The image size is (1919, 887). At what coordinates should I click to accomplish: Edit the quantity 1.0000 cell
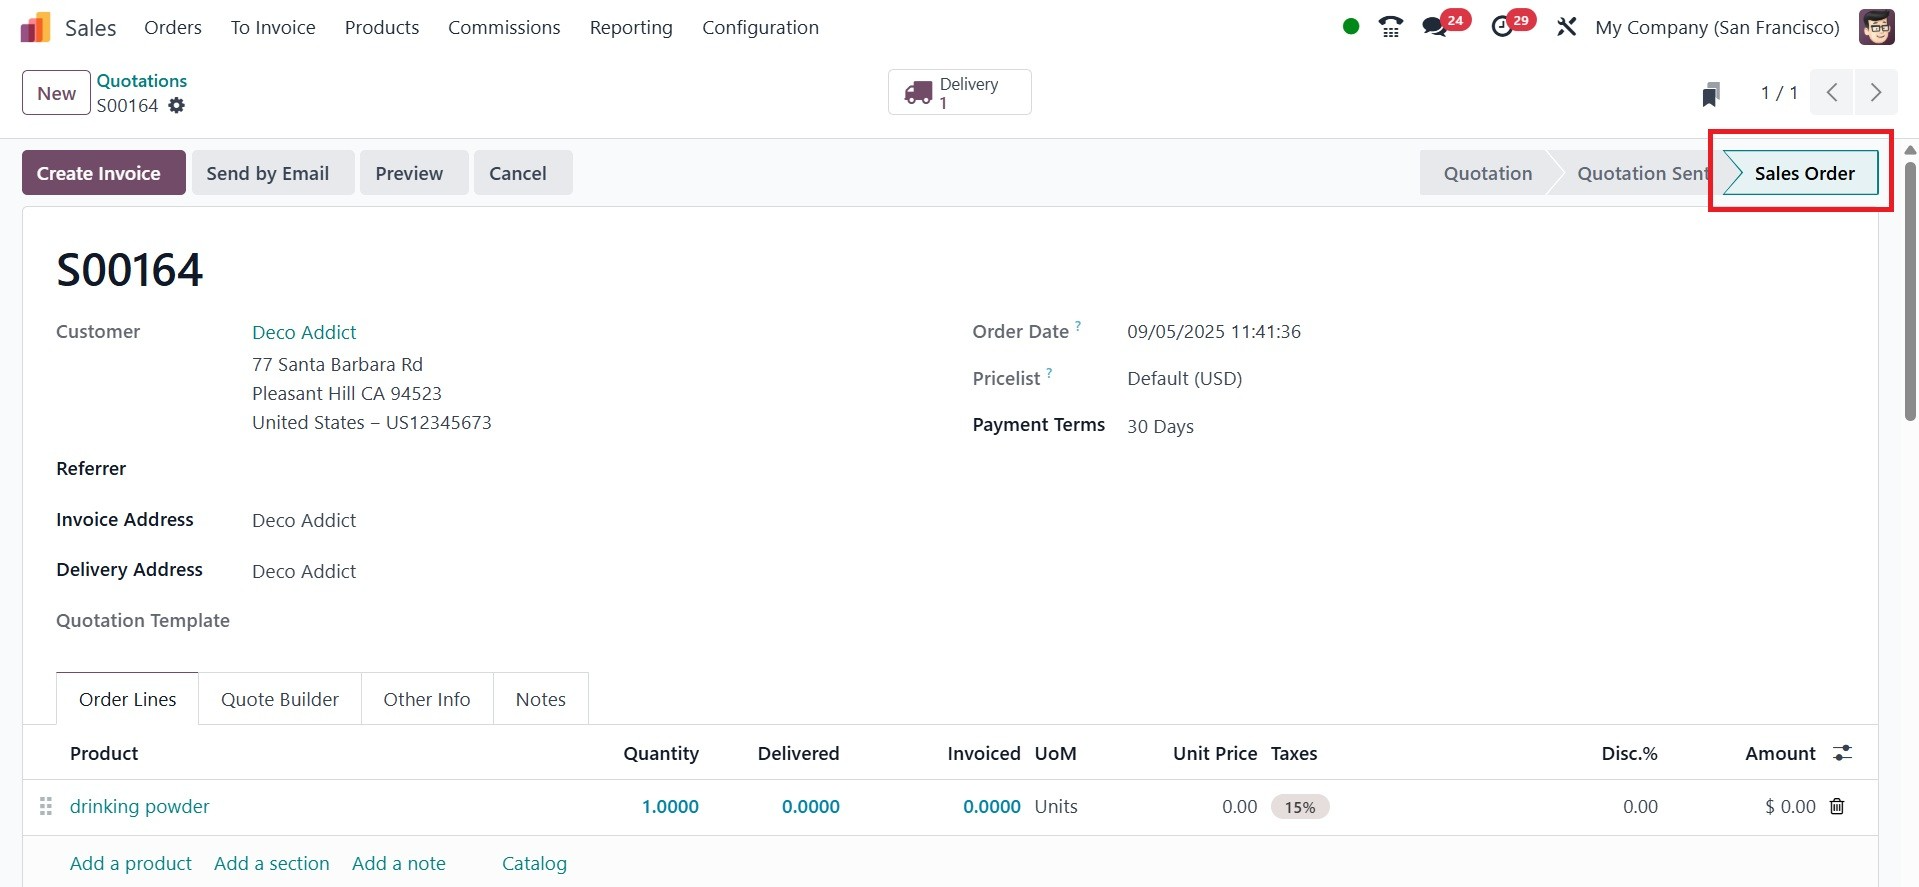(670, 806)
